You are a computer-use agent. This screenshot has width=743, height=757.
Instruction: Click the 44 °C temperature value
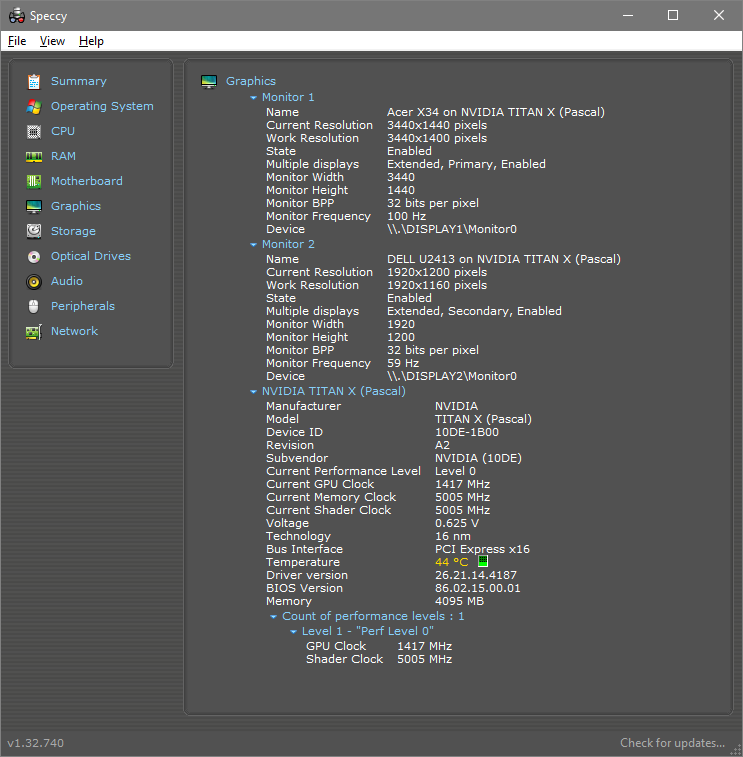coord(451,562)
